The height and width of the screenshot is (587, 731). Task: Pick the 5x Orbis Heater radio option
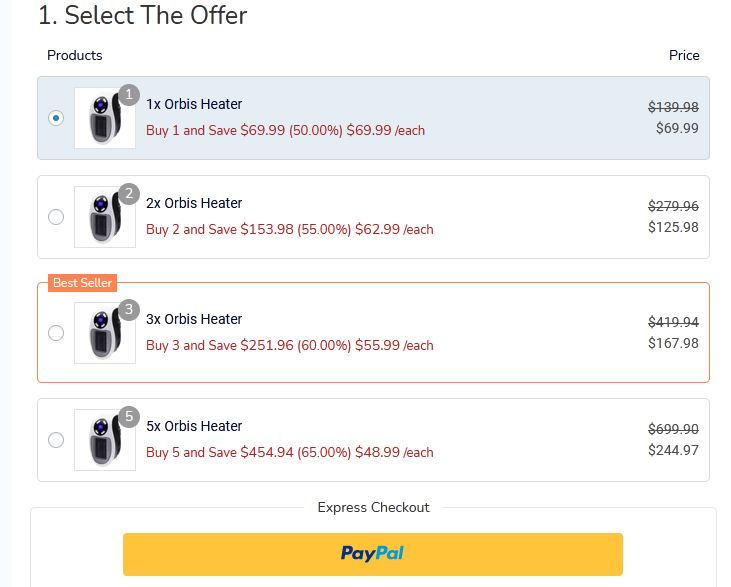[56, 440]
